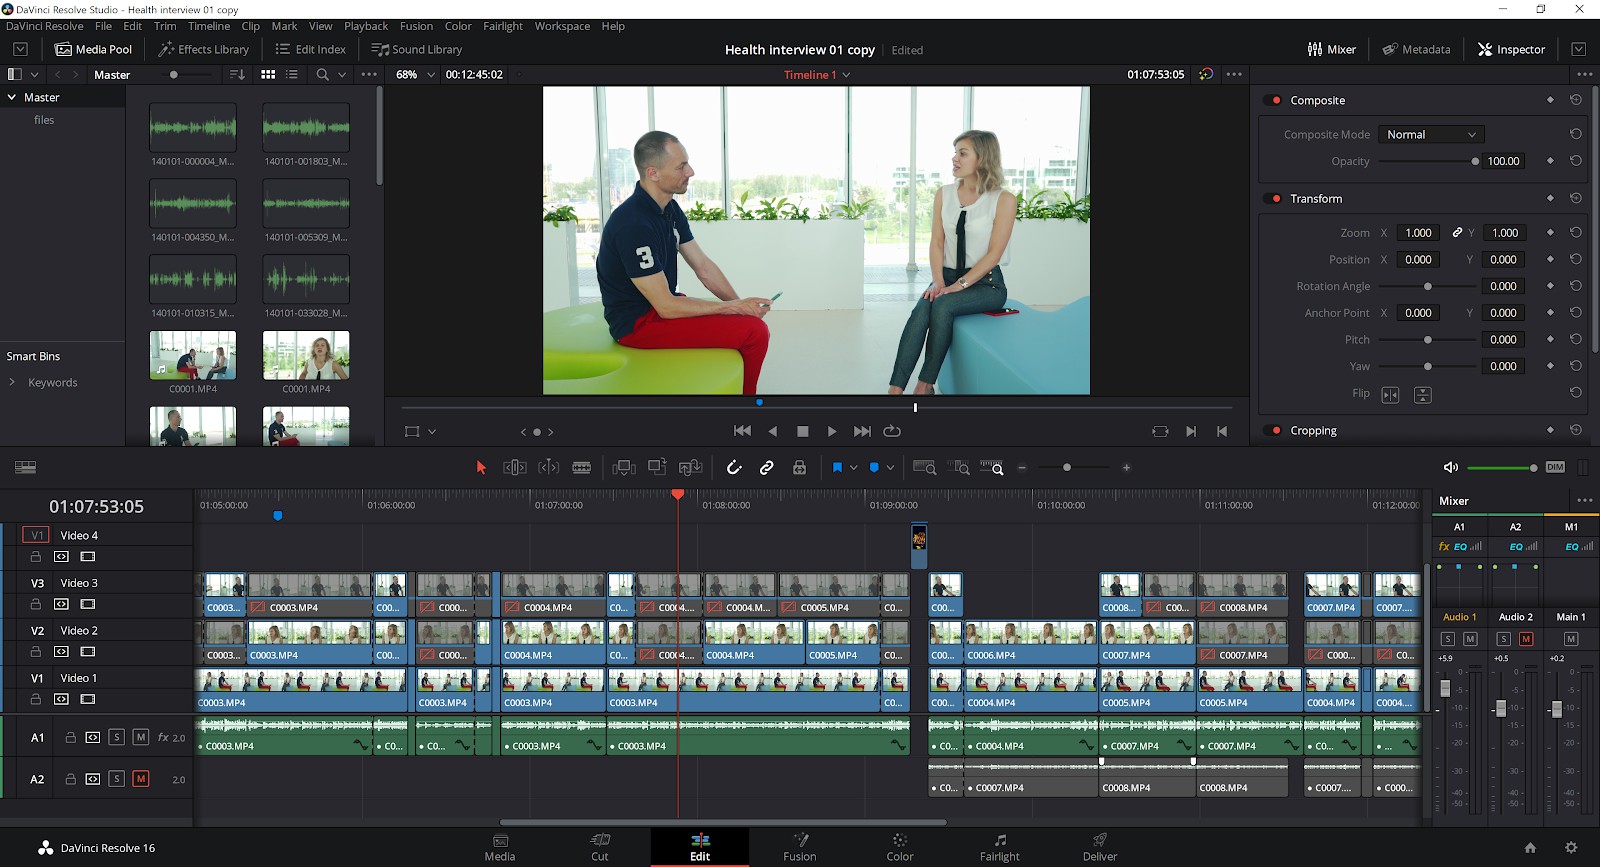
Task: Adjust the Opacity slider handle
Action: 1475,161
